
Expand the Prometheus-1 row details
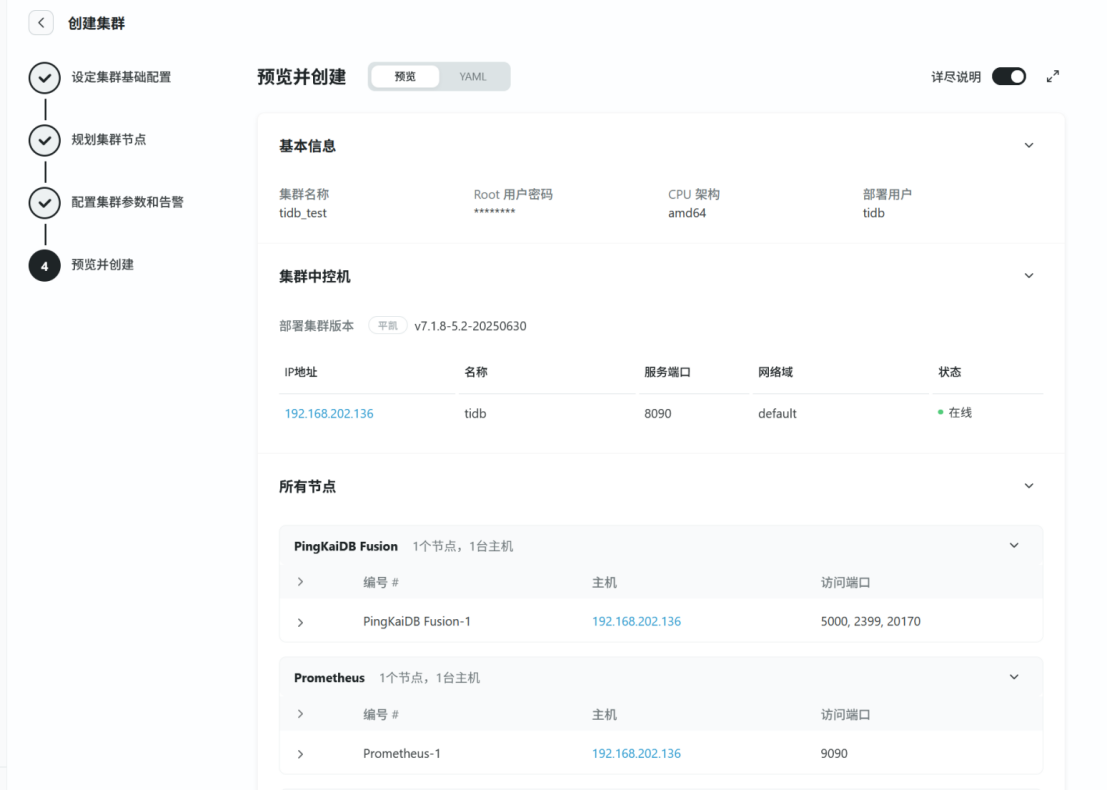[300, 754]
